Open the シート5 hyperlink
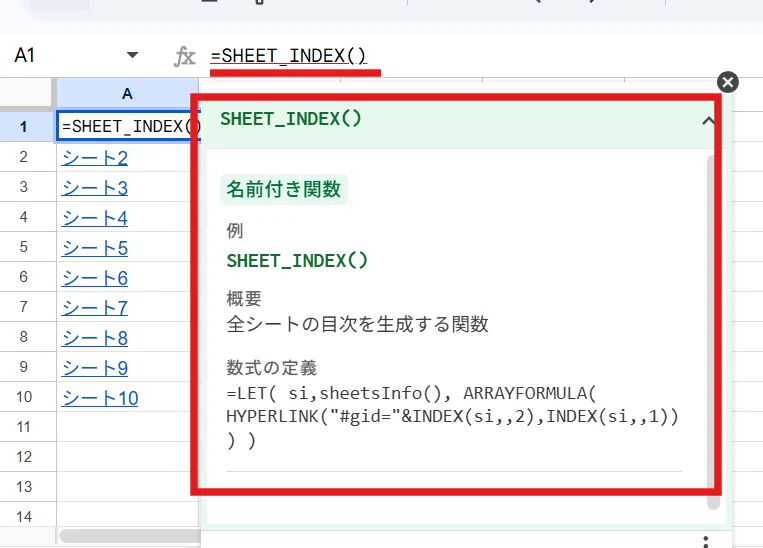 click(x=94, y=248)
